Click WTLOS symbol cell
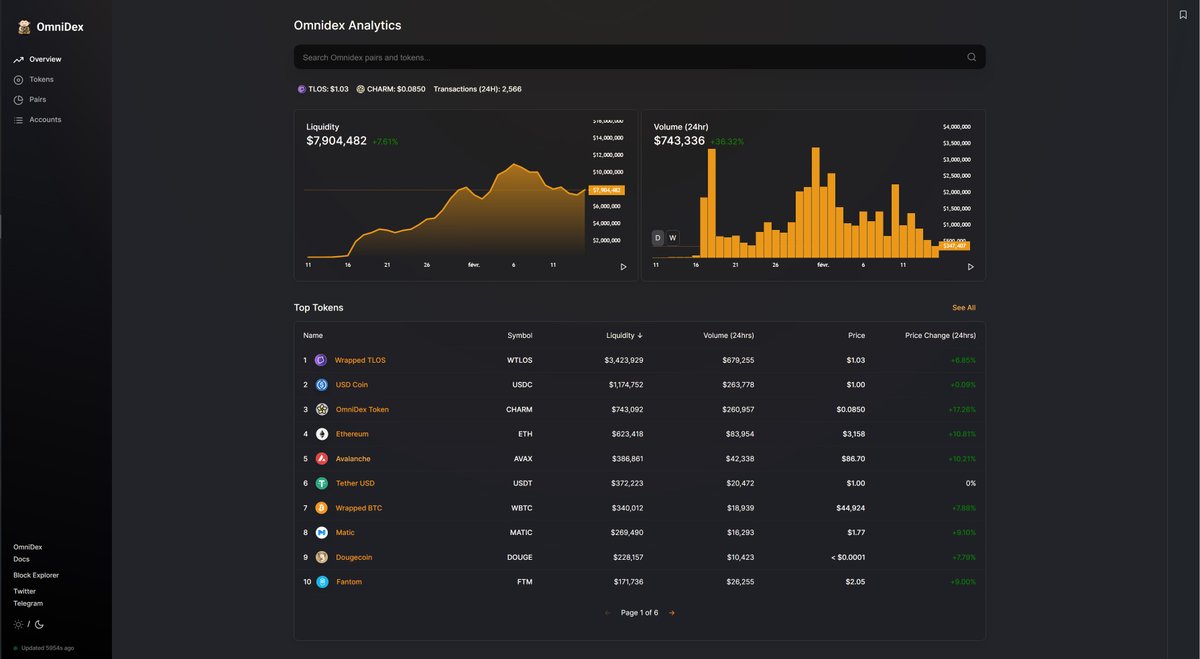 click(520, 360)
